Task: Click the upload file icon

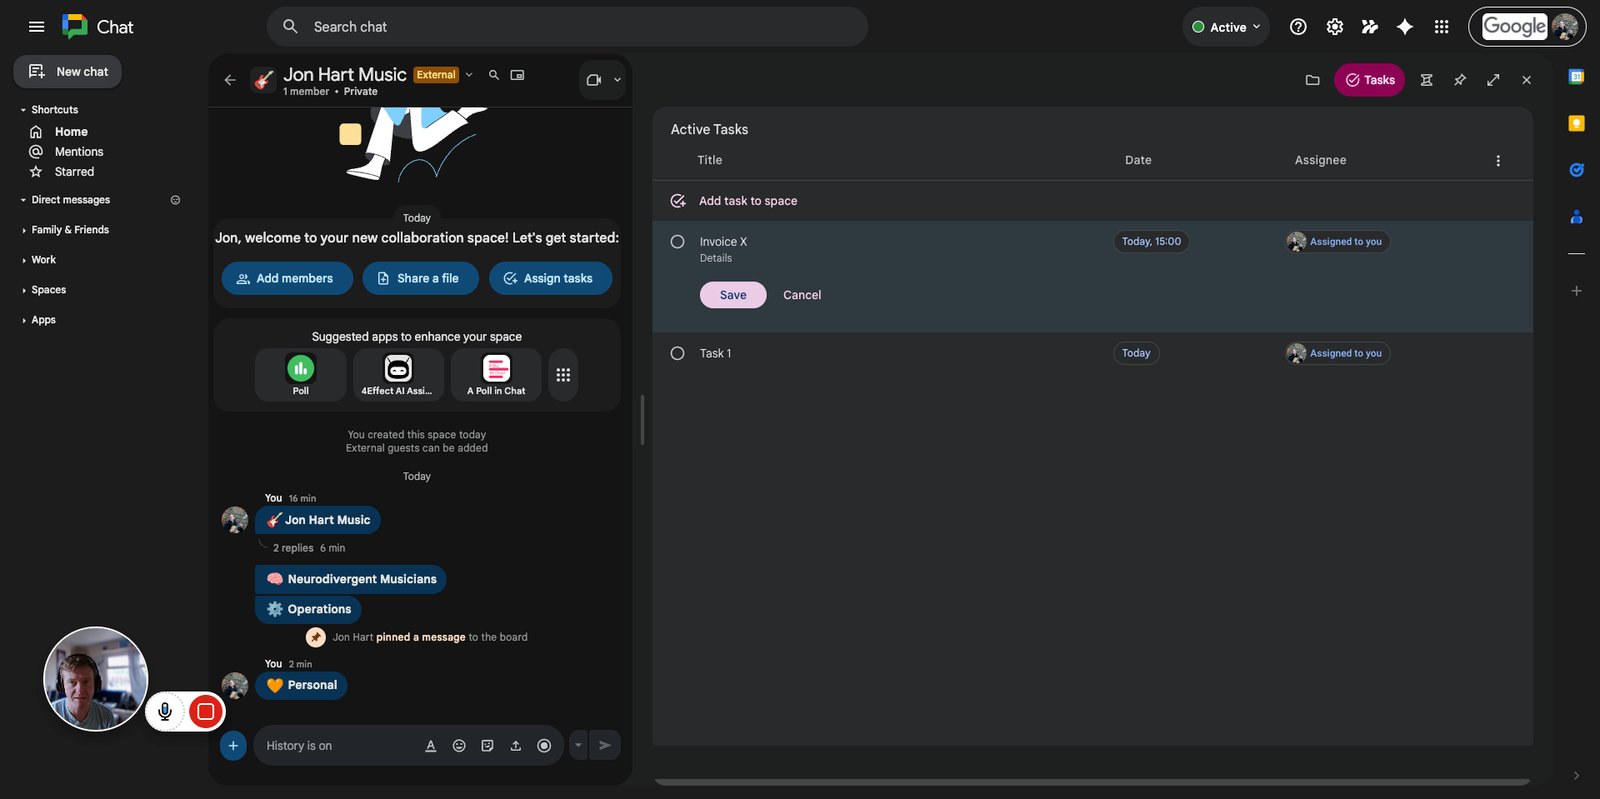Action: tap(516, 746)
